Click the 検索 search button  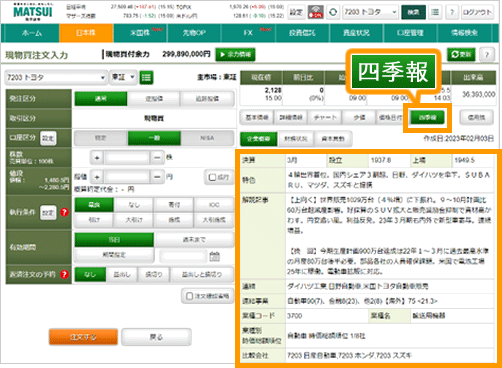pos(413,12)
